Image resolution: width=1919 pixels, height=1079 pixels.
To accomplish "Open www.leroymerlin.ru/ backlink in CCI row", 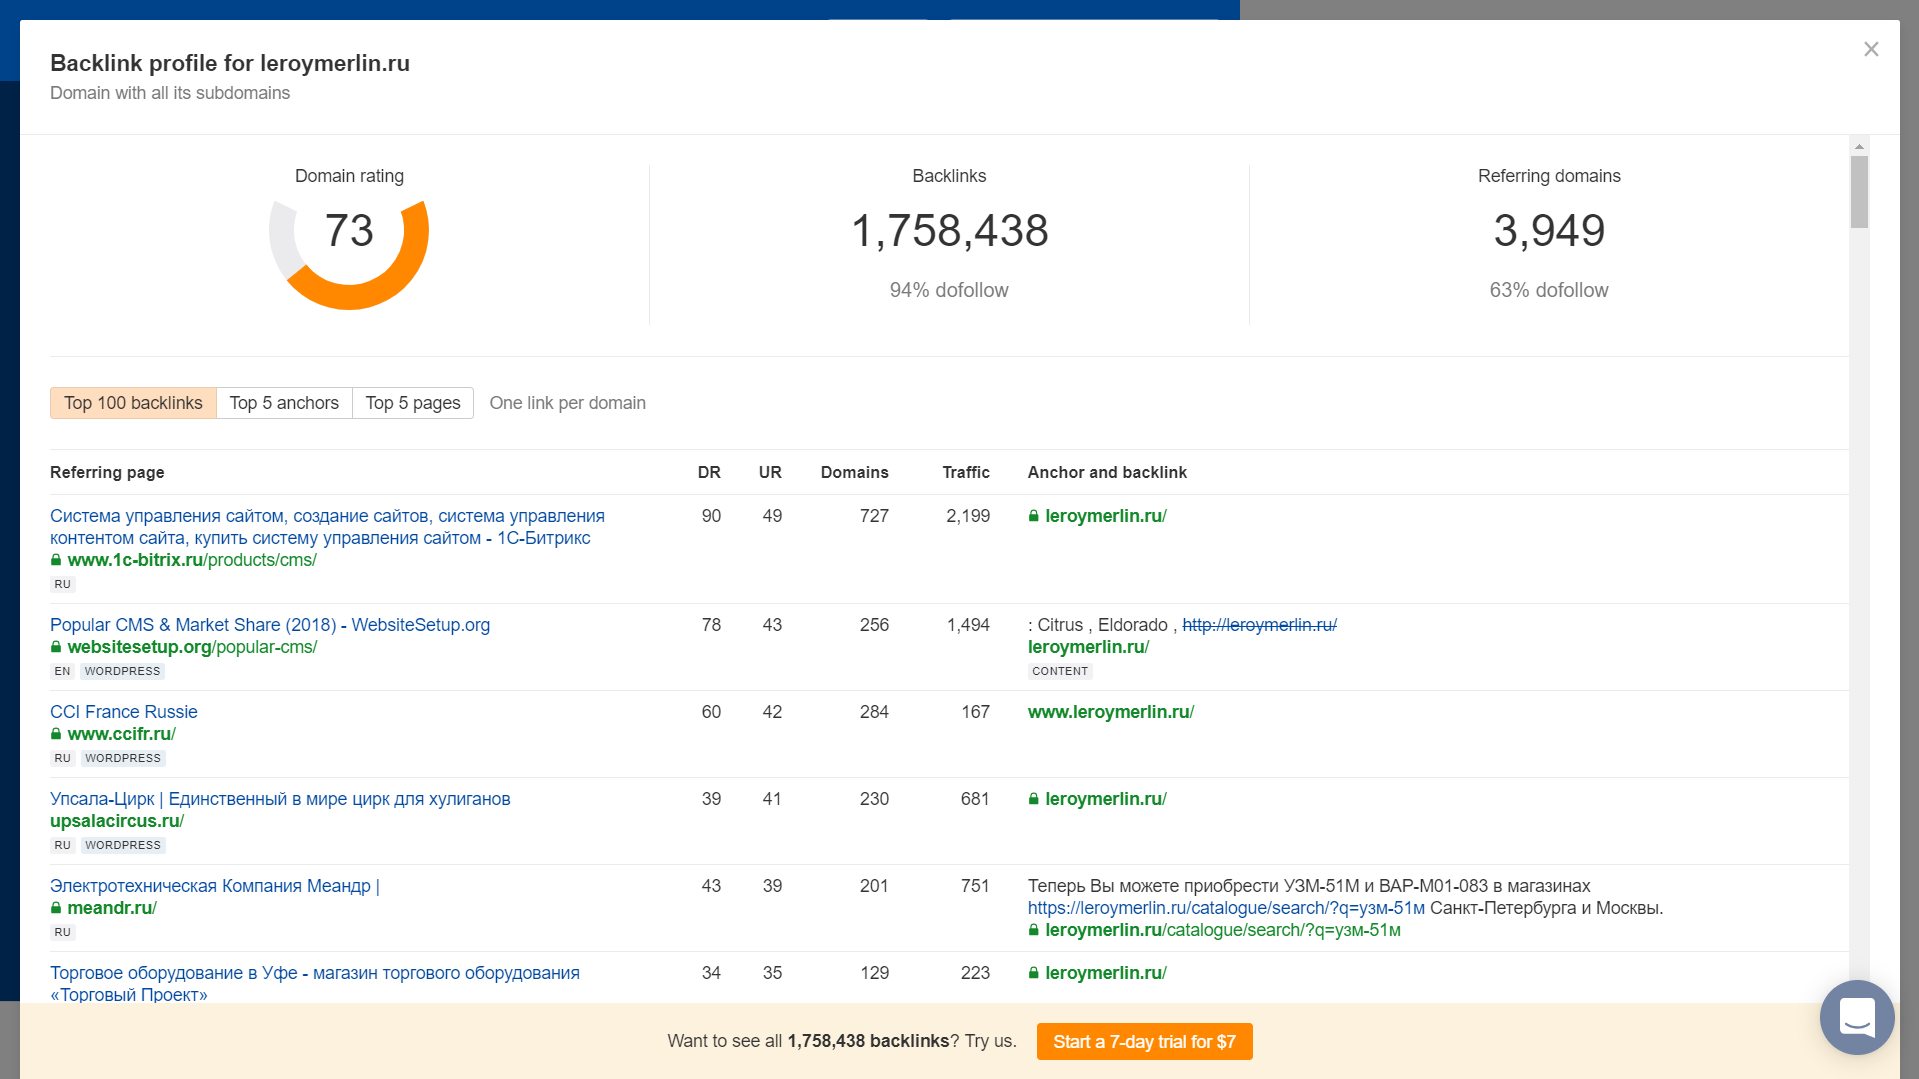I will coord(1111,712).
